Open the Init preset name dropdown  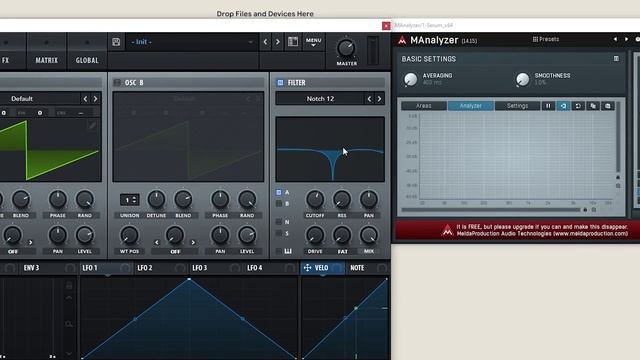[x=191, y=42]
